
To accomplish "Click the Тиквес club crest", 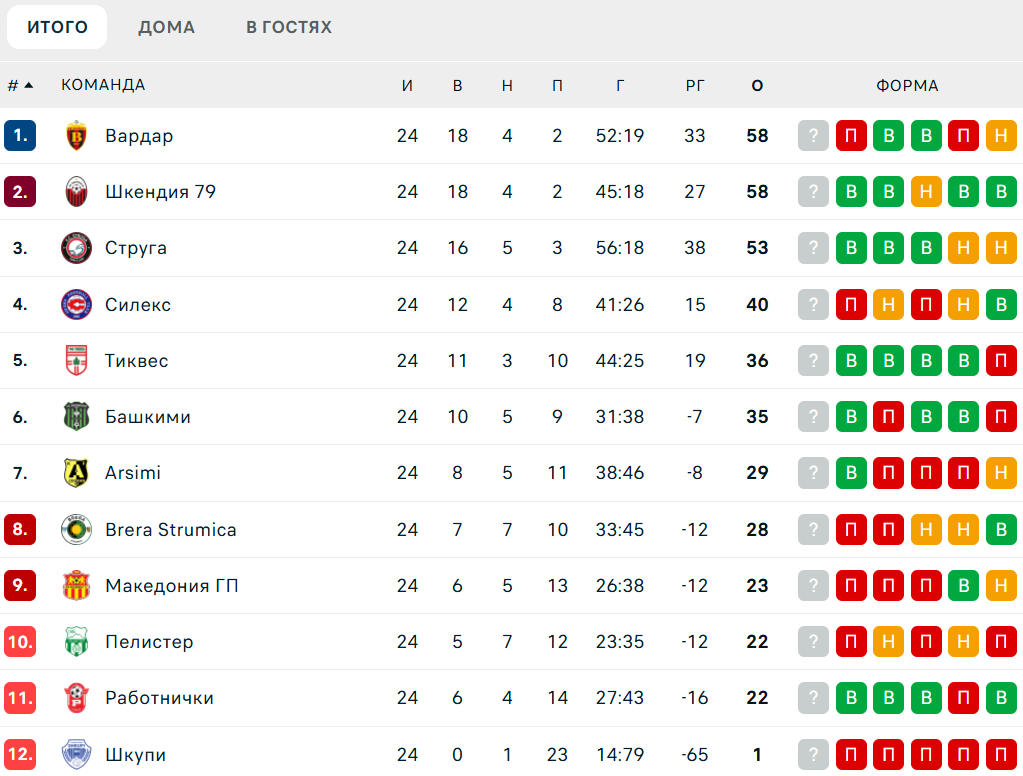I will (76, 360).
